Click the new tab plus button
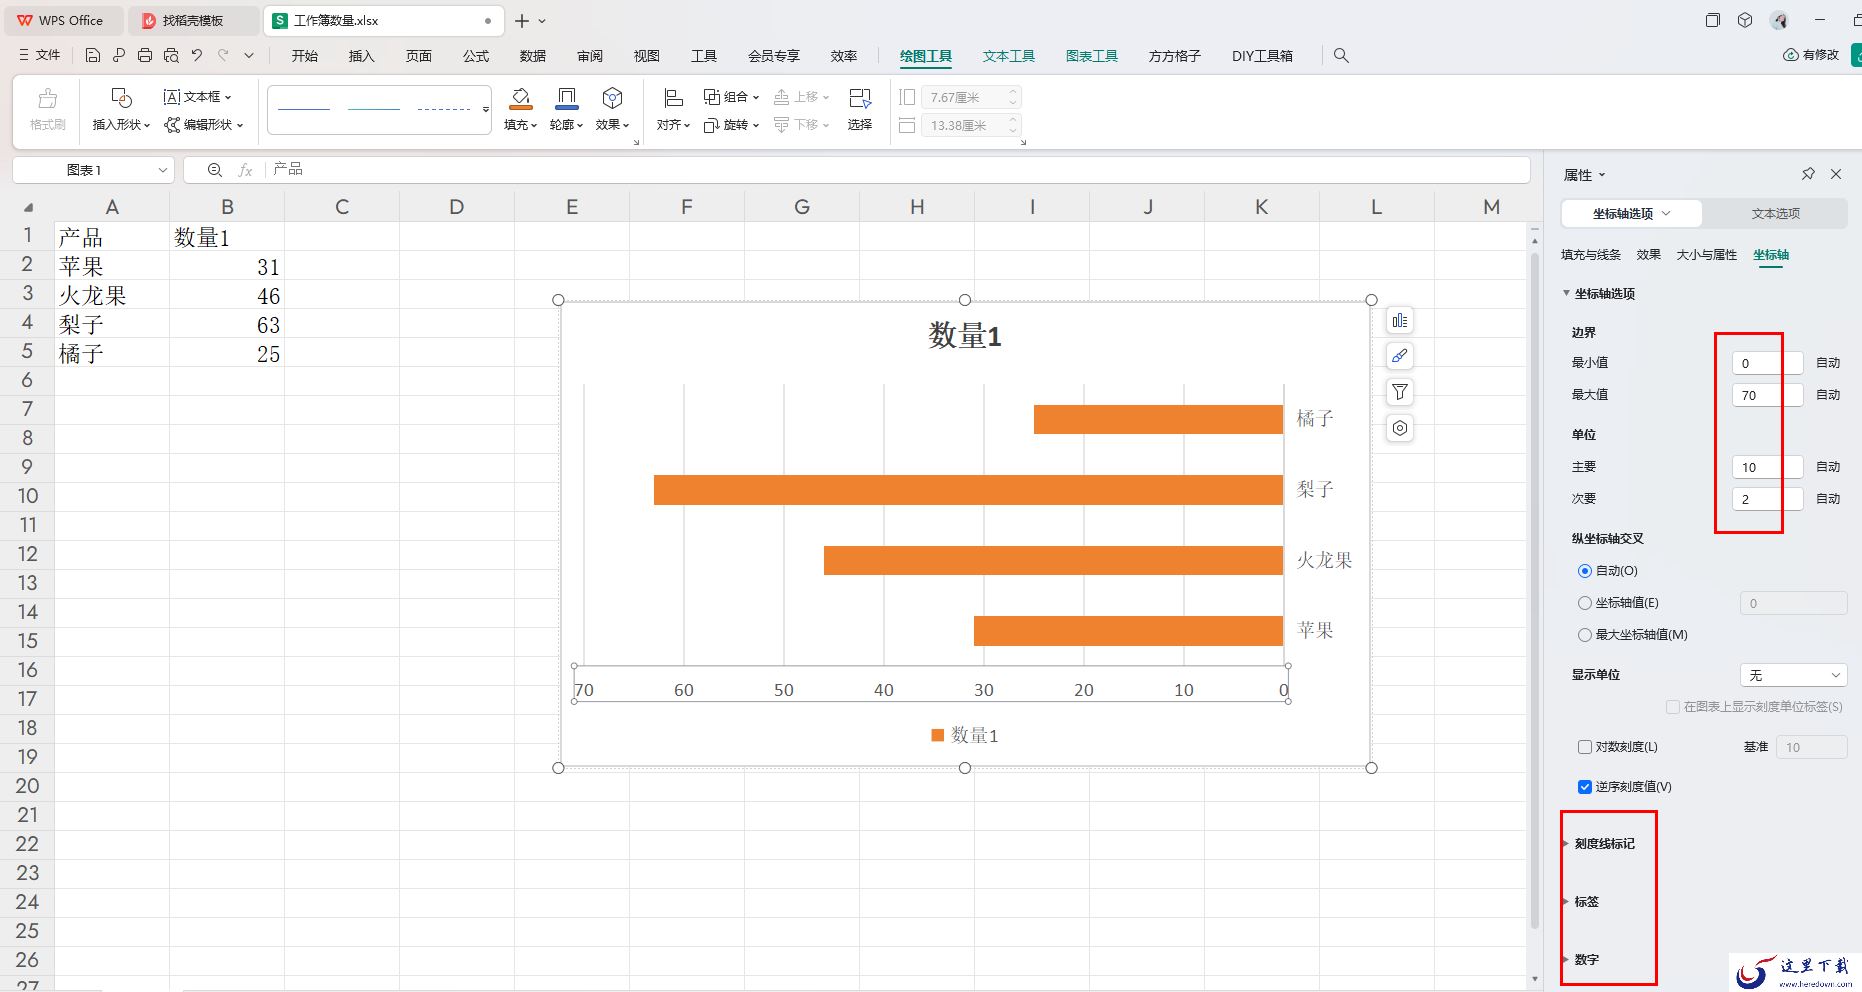Image resolution: width=1862 pixels, height=992 pixels. point(521,20)
